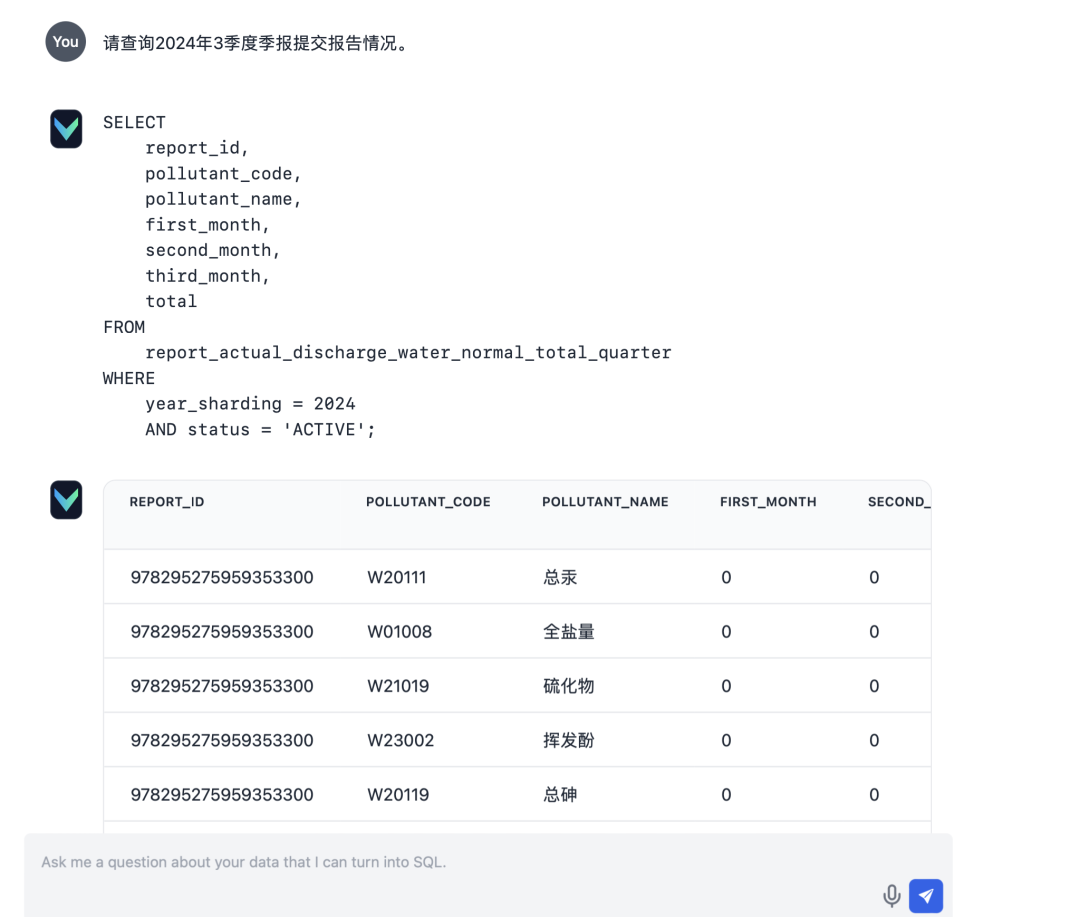Activate the microphone voice input icon
Image resolution: width=1080 pixels, height=917 pixels.
click(891, 896)
